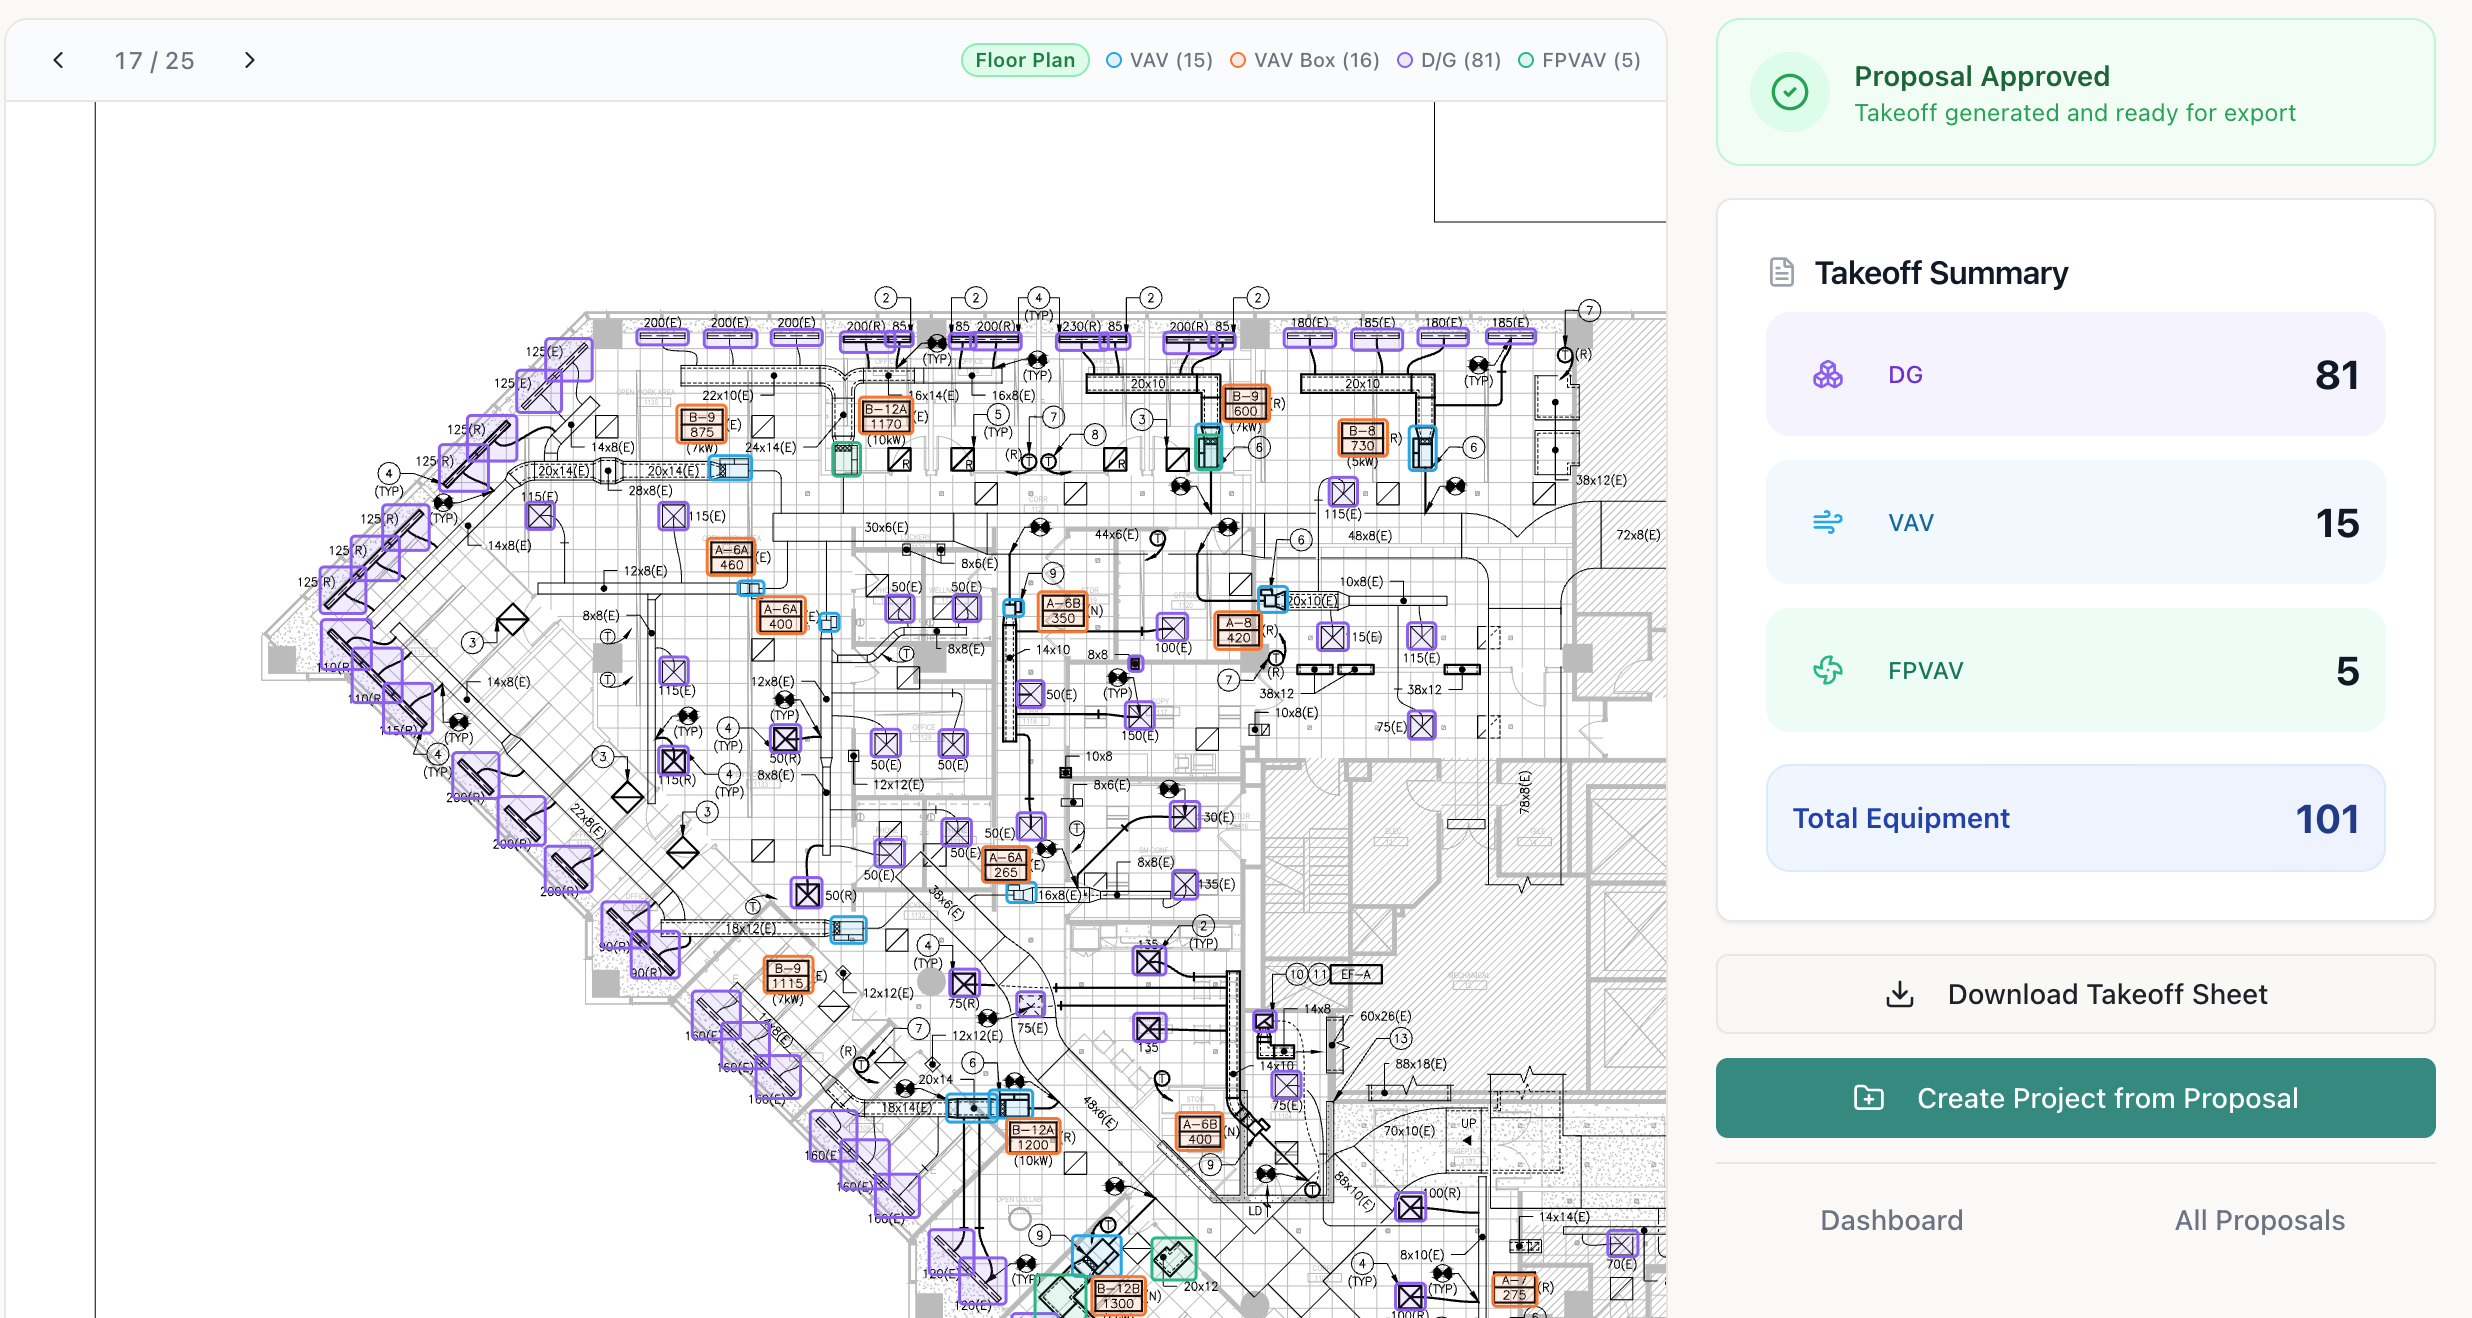The height and width of the screenshot is (1318, 2472).
Task: Open the Dashboard link
Action: pos(1891,1220)
